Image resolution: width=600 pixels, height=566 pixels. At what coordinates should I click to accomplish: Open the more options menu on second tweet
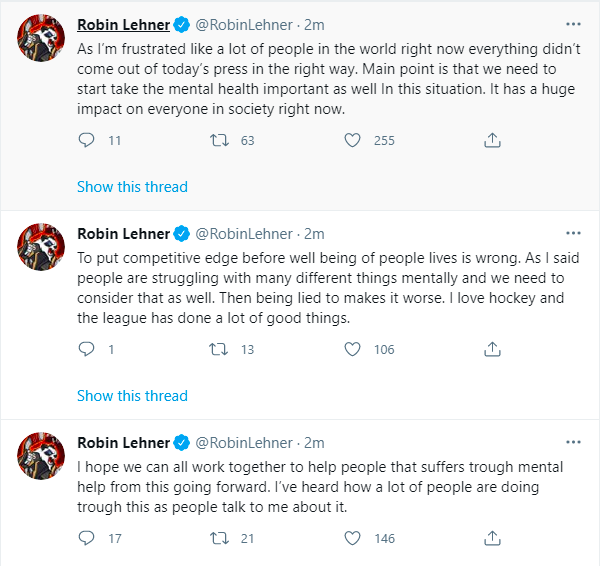click(x=572, y=233)
